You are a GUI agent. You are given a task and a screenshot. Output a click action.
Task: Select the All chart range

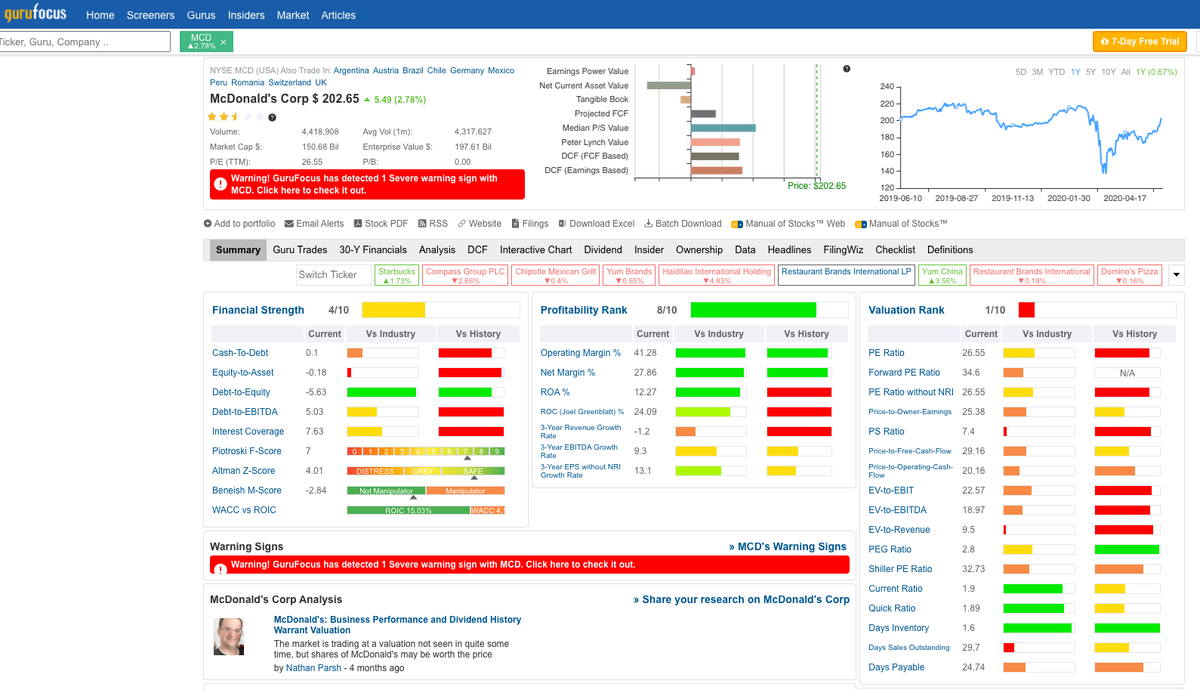(x=1126, y=72)
